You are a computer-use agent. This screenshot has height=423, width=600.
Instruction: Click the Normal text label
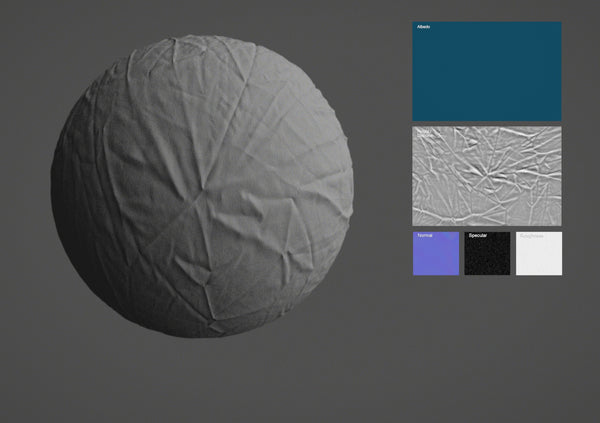tap(424, 236)
